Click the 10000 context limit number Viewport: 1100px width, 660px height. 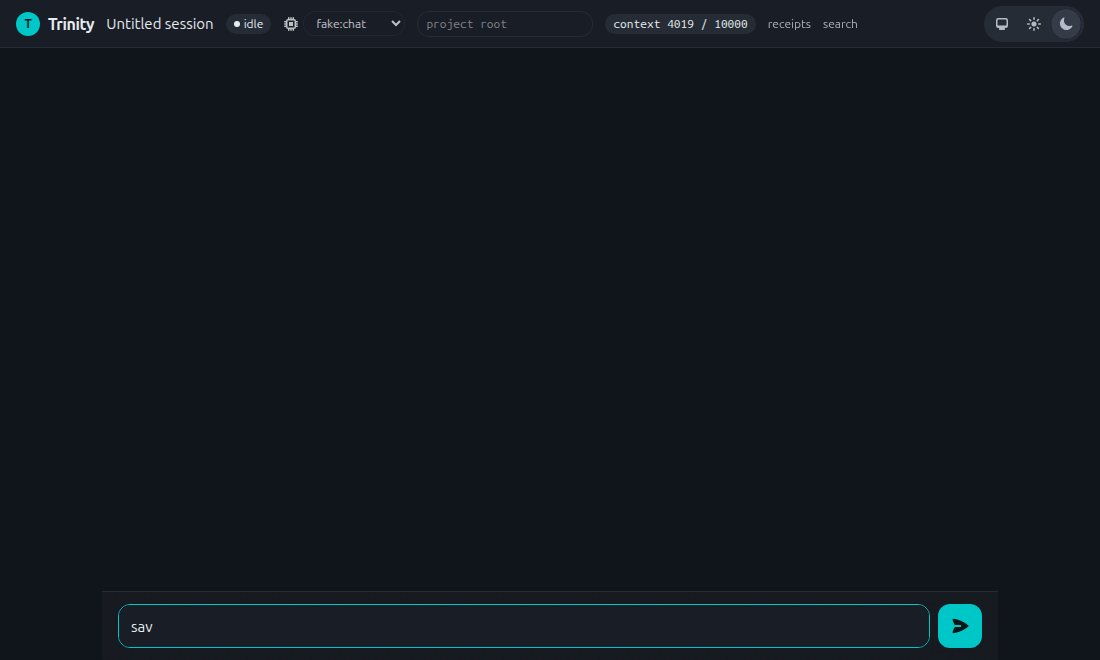pyautogui.click(x=730, y=24)
